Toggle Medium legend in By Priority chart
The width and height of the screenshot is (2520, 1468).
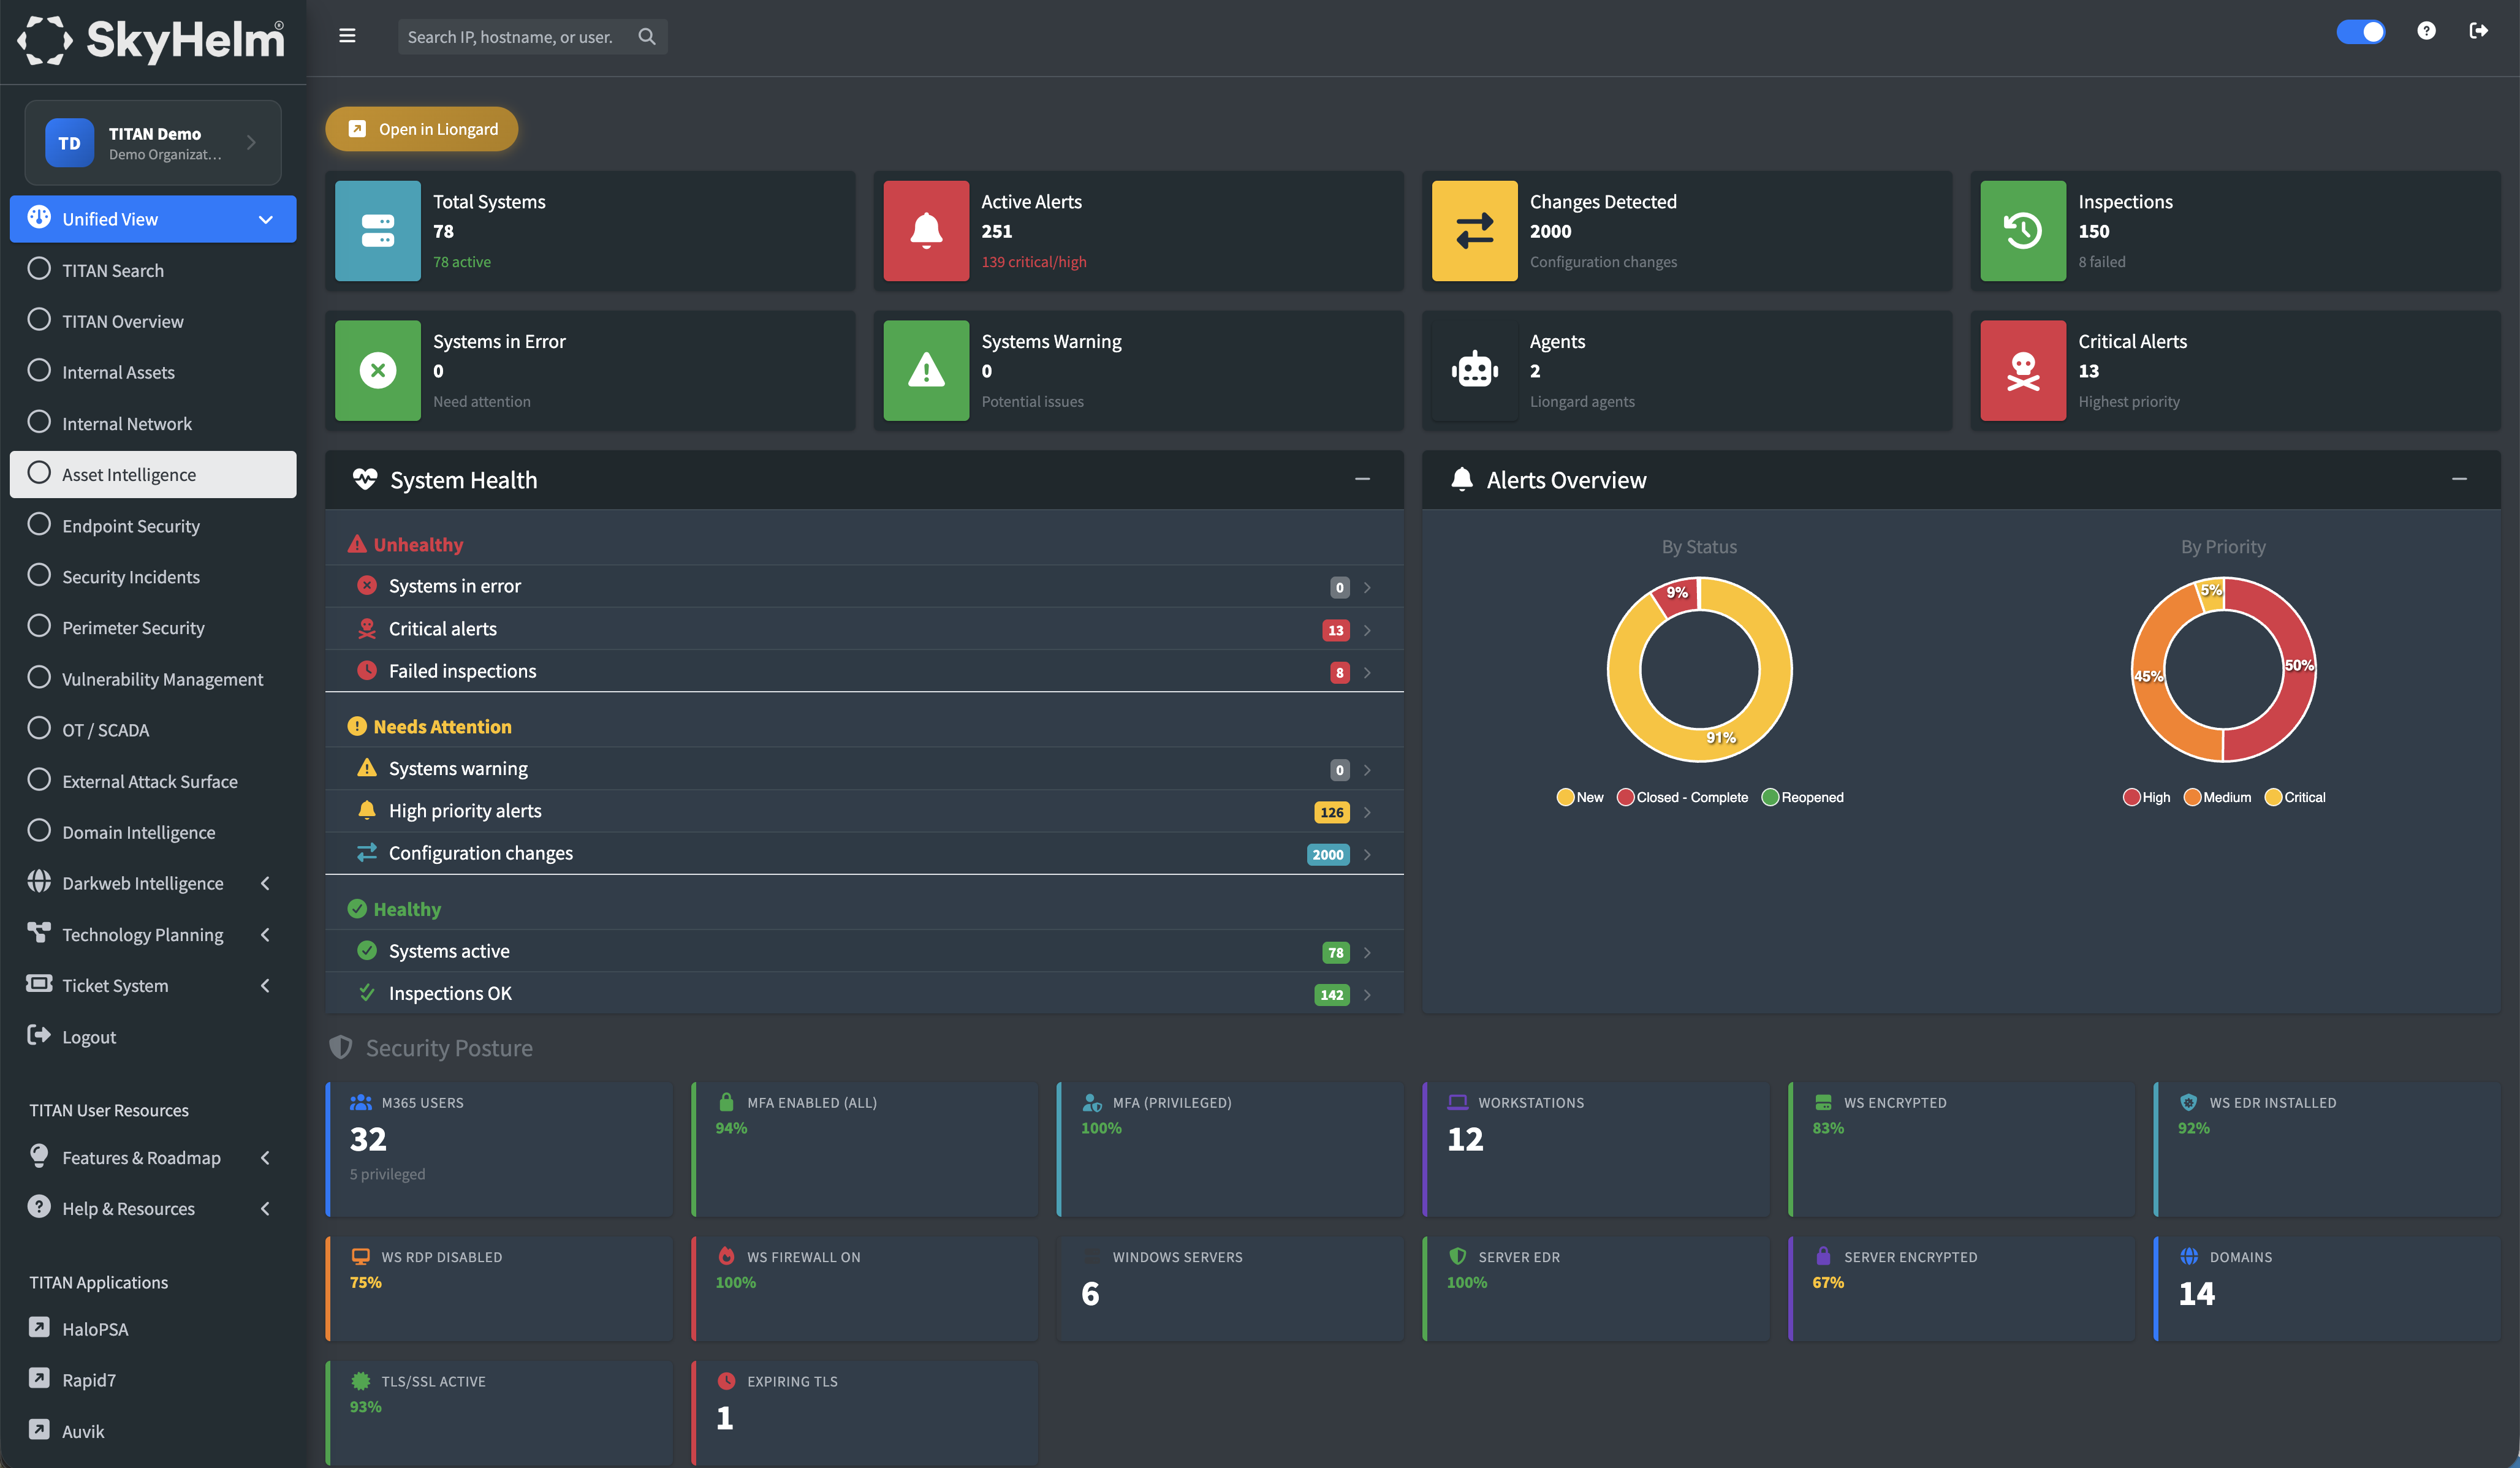point(2217,797)
